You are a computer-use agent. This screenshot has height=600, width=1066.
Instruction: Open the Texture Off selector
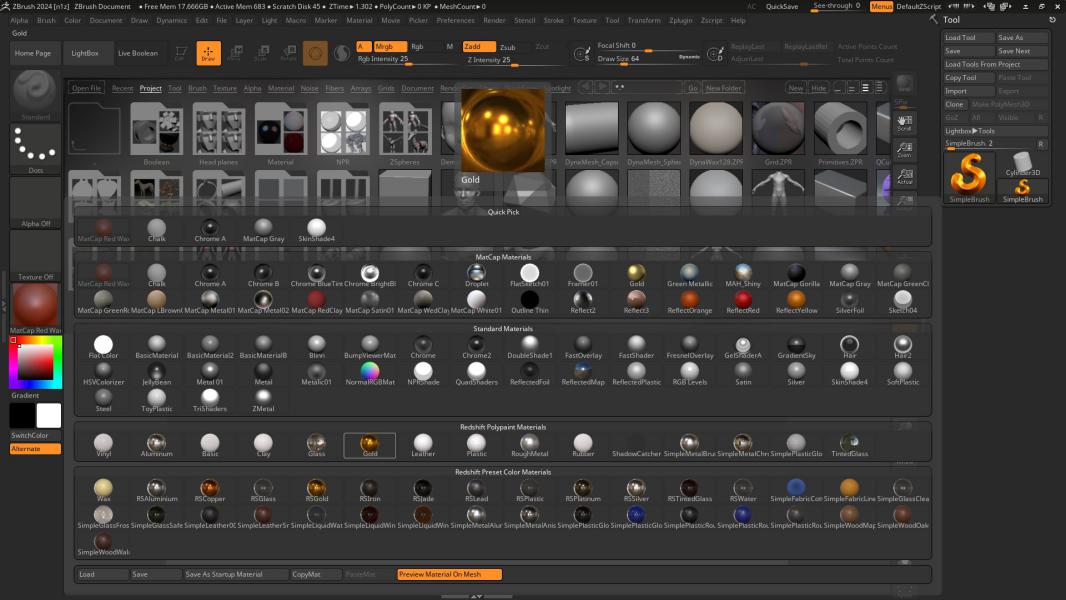point(35,255)
